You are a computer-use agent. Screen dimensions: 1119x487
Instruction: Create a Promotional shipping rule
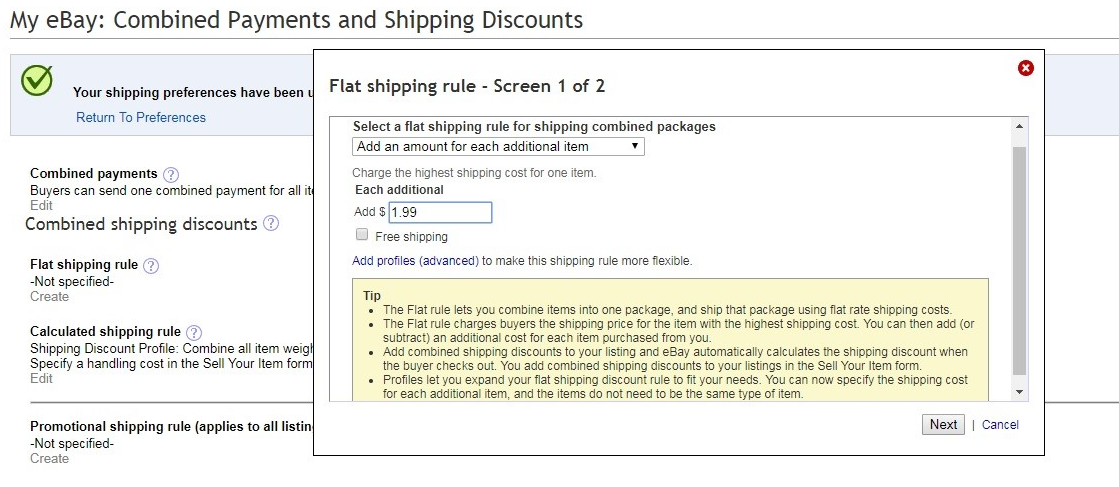point(49,458)
